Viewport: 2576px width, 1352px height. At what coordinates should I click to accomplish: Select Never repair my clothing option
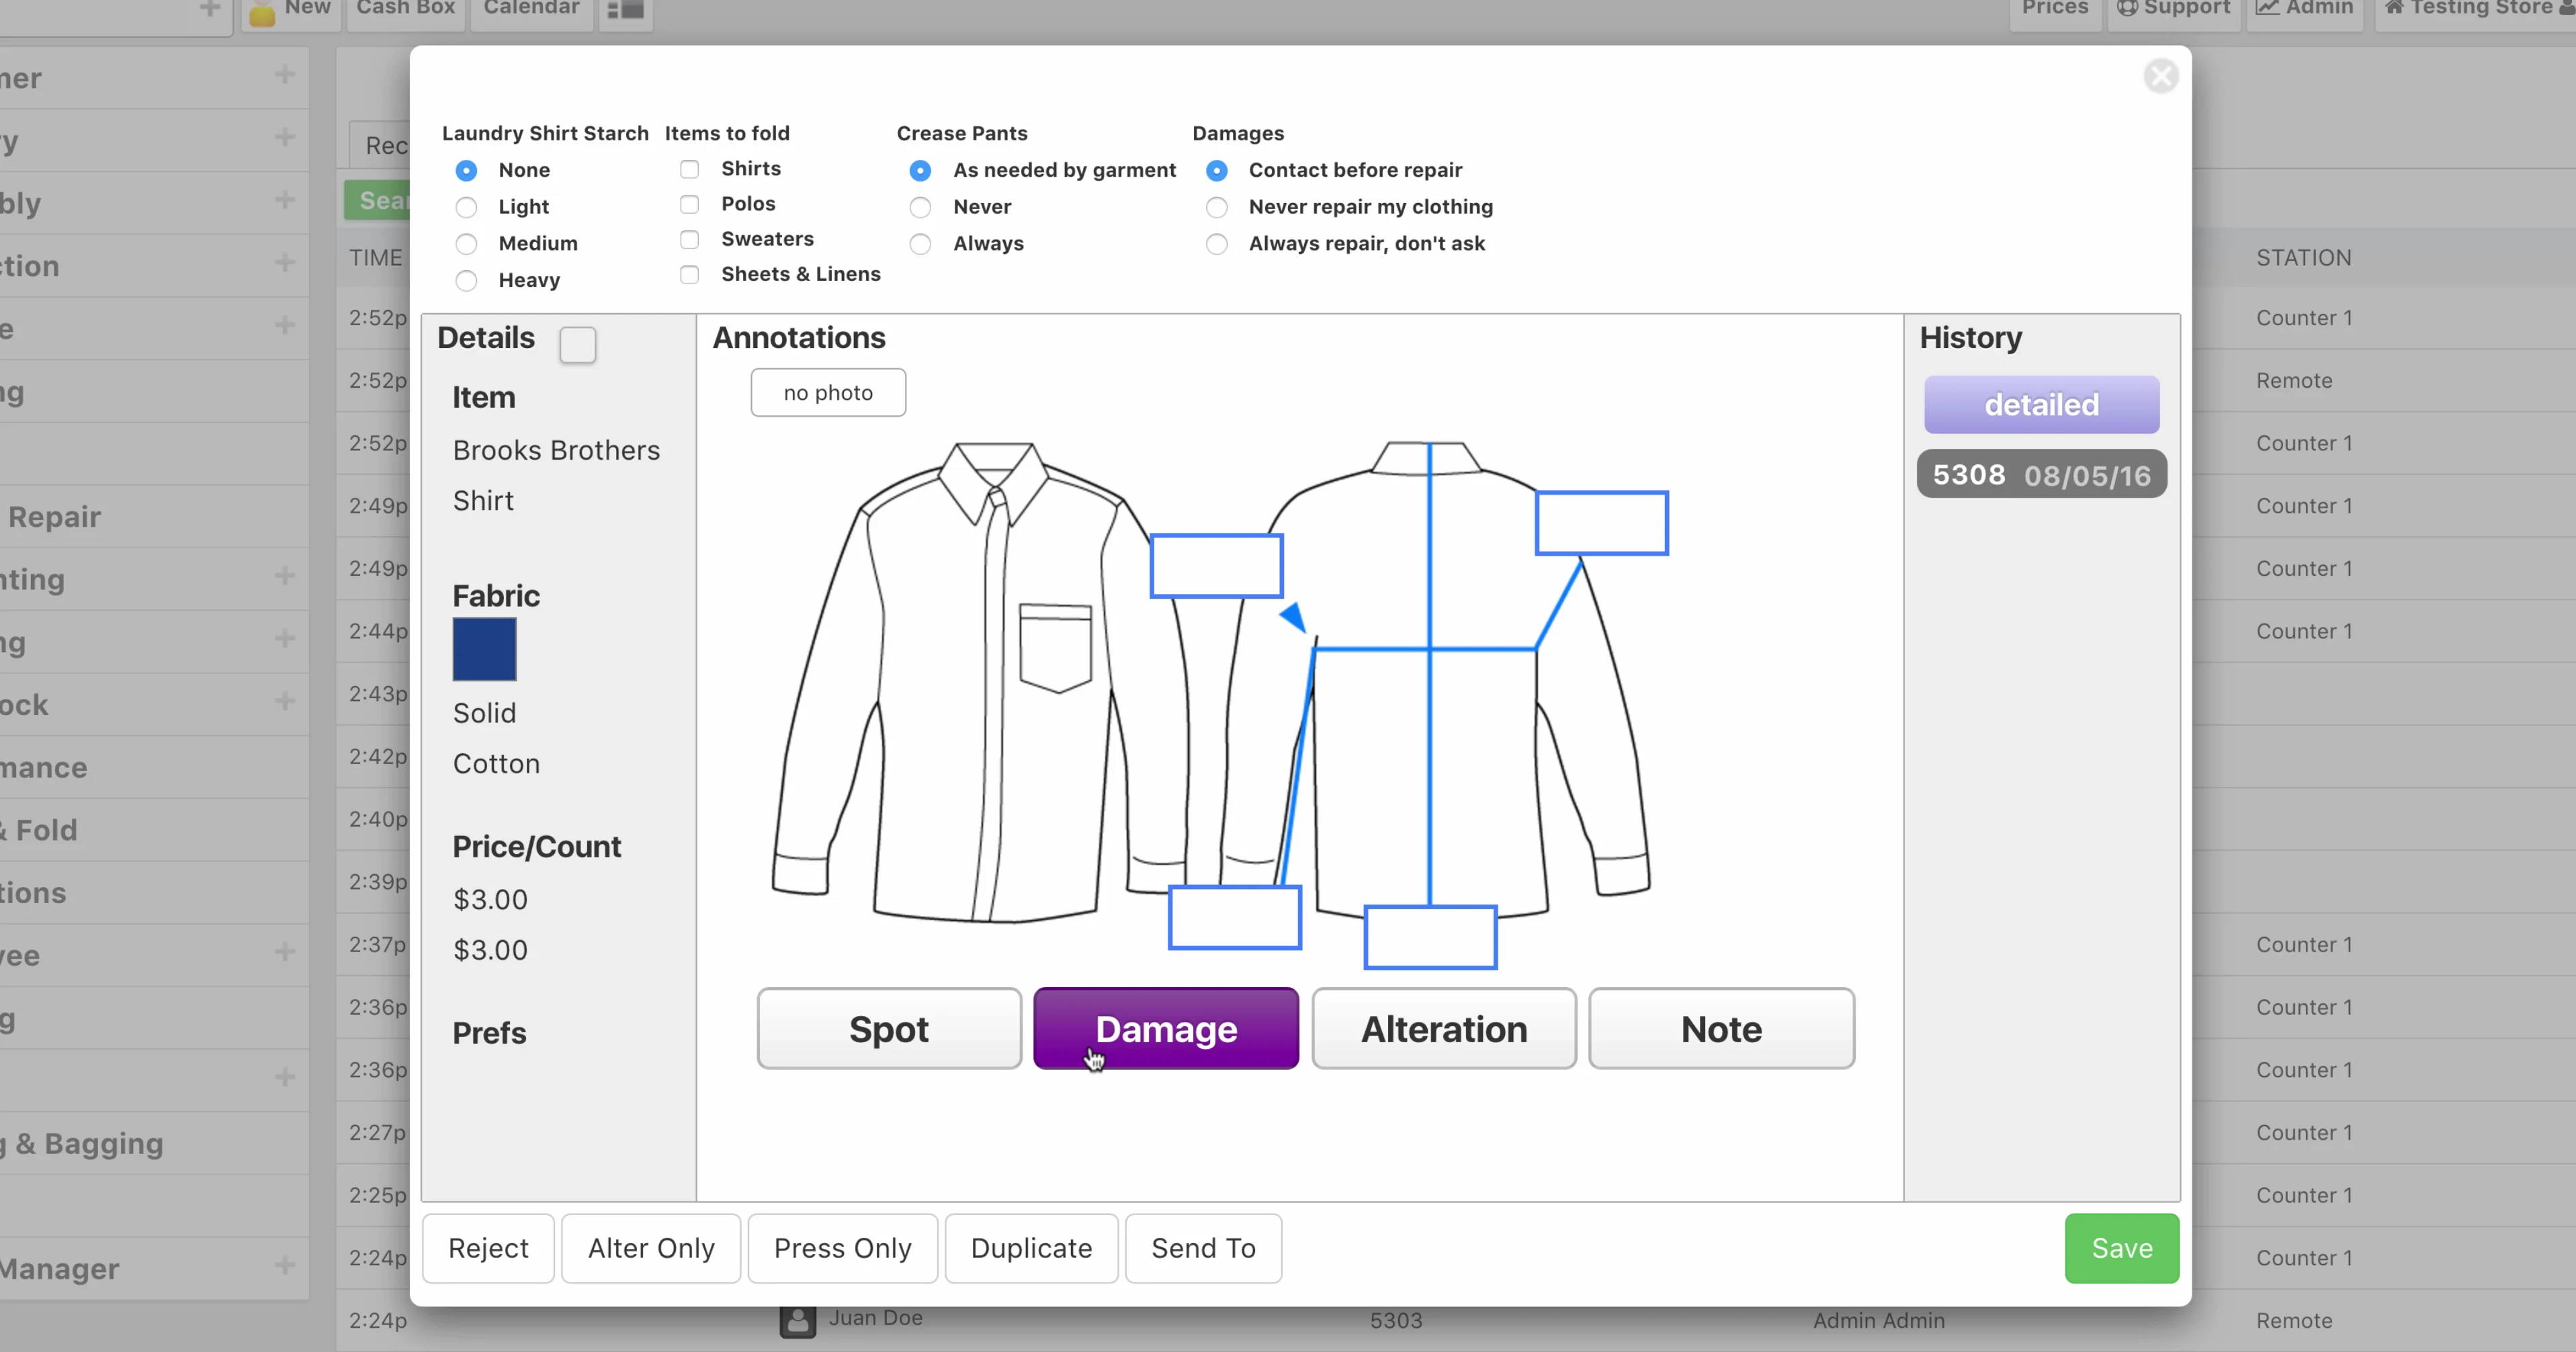pos(1216,207)
